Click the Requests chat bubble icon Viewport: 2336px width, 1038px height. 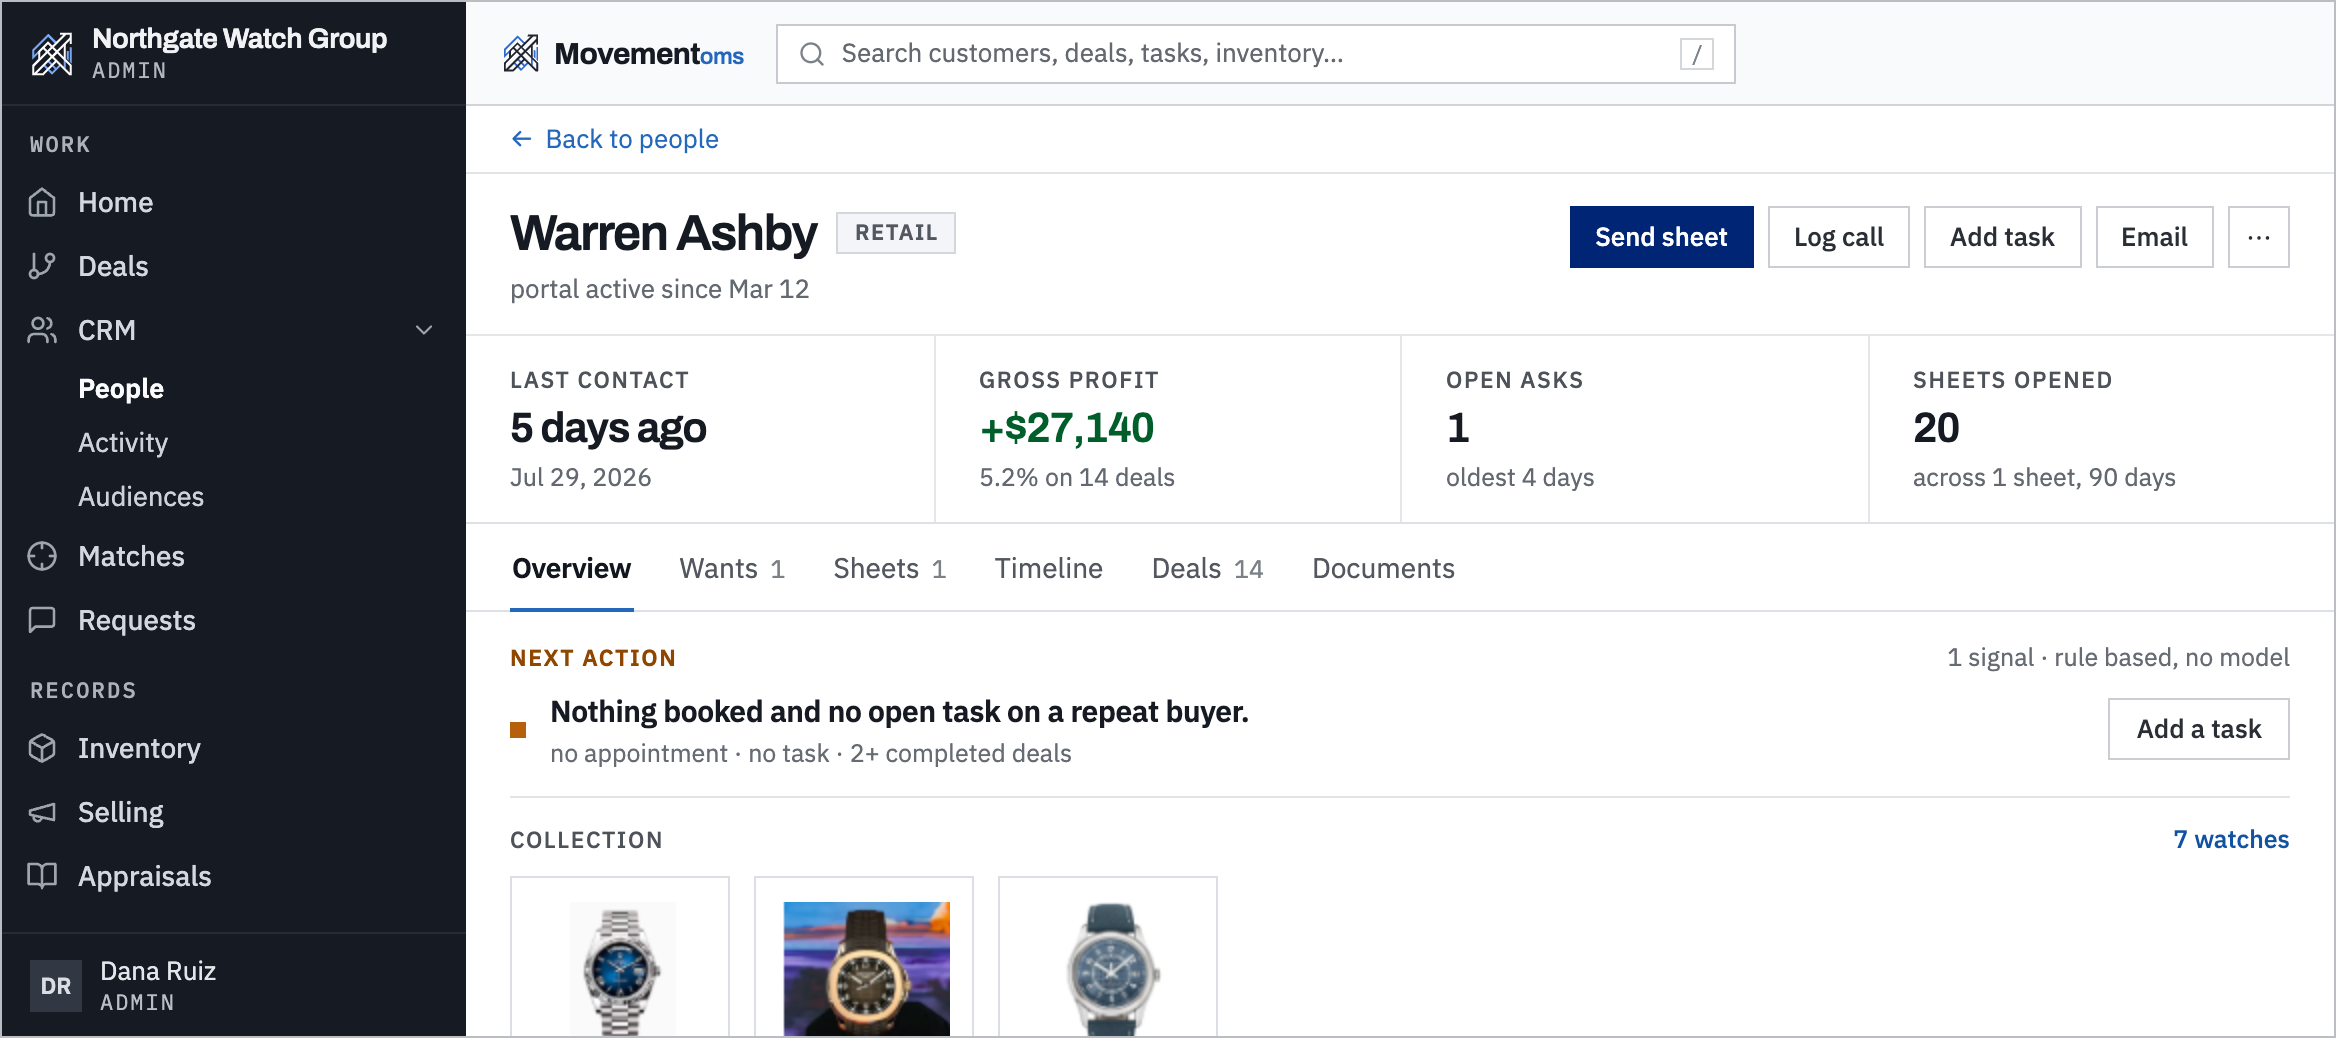pyautogui.click(x=42, y=620)
